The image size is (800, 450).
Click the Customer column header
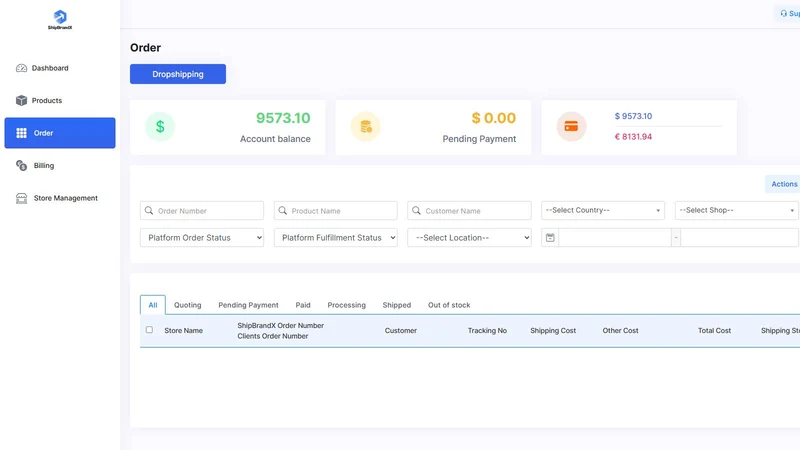click(401, 331)
